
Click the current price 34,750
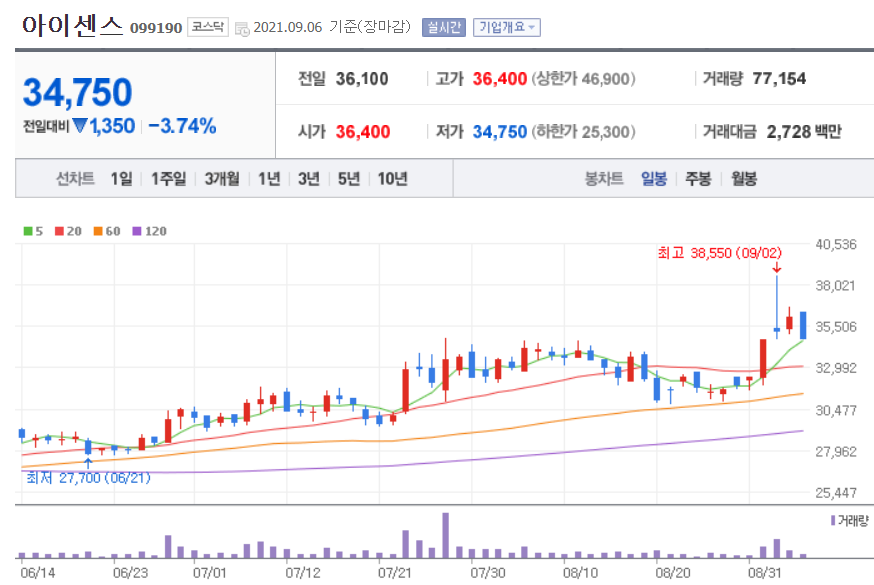[x=77, y=92]
